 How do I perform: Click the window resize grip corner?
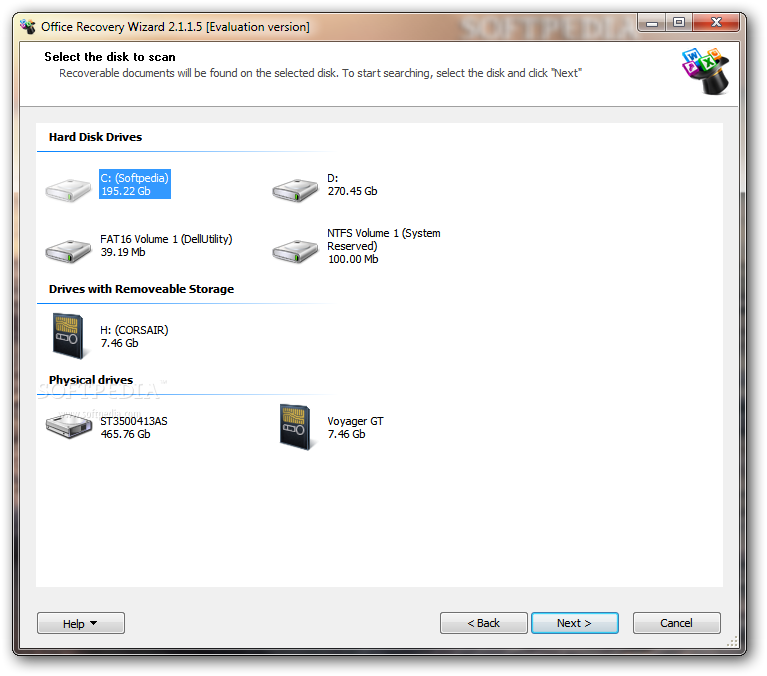pyautogui.click(x=732, y=642)
